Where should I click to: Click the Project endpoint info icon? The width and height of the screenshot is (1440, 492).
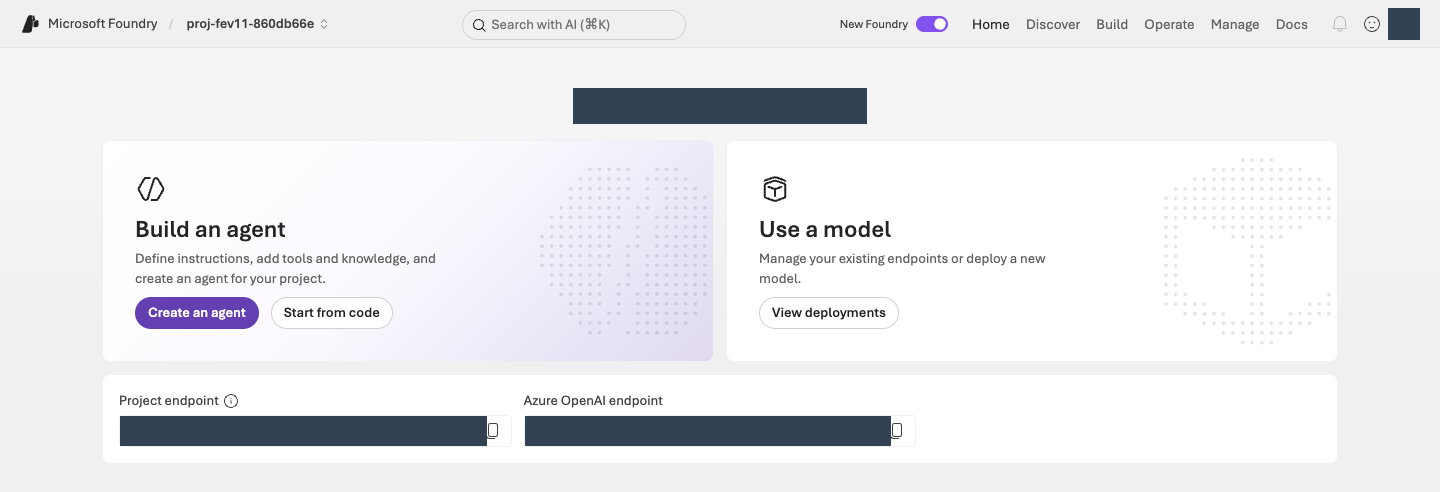[x=231, y=401]
